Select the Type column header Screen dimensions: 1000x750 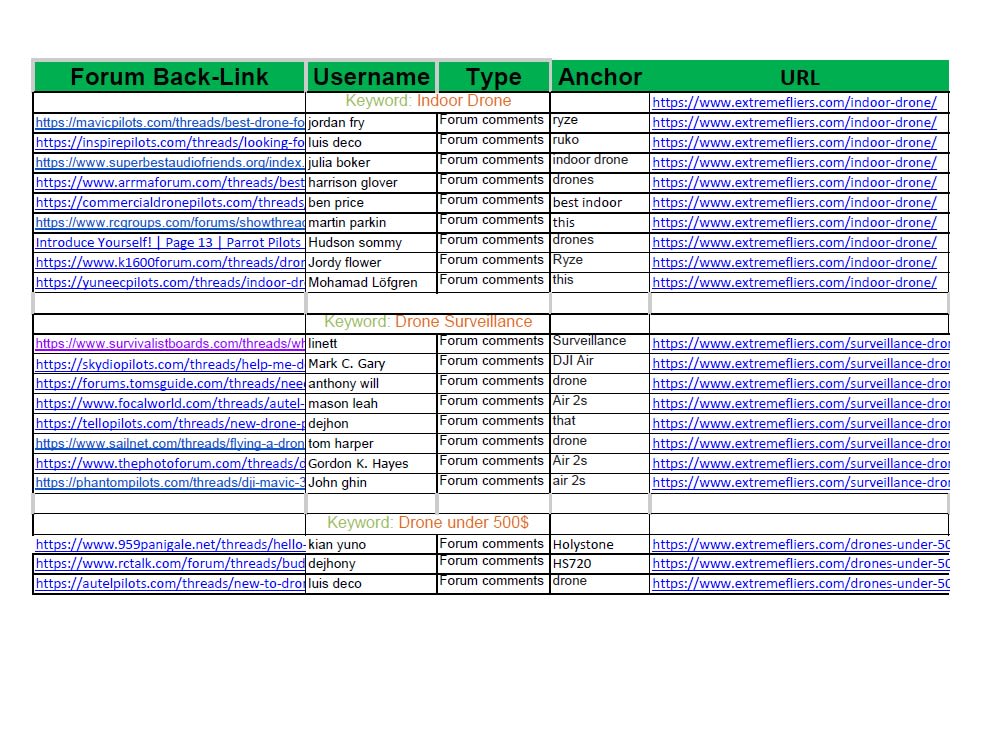pos(494,77)
